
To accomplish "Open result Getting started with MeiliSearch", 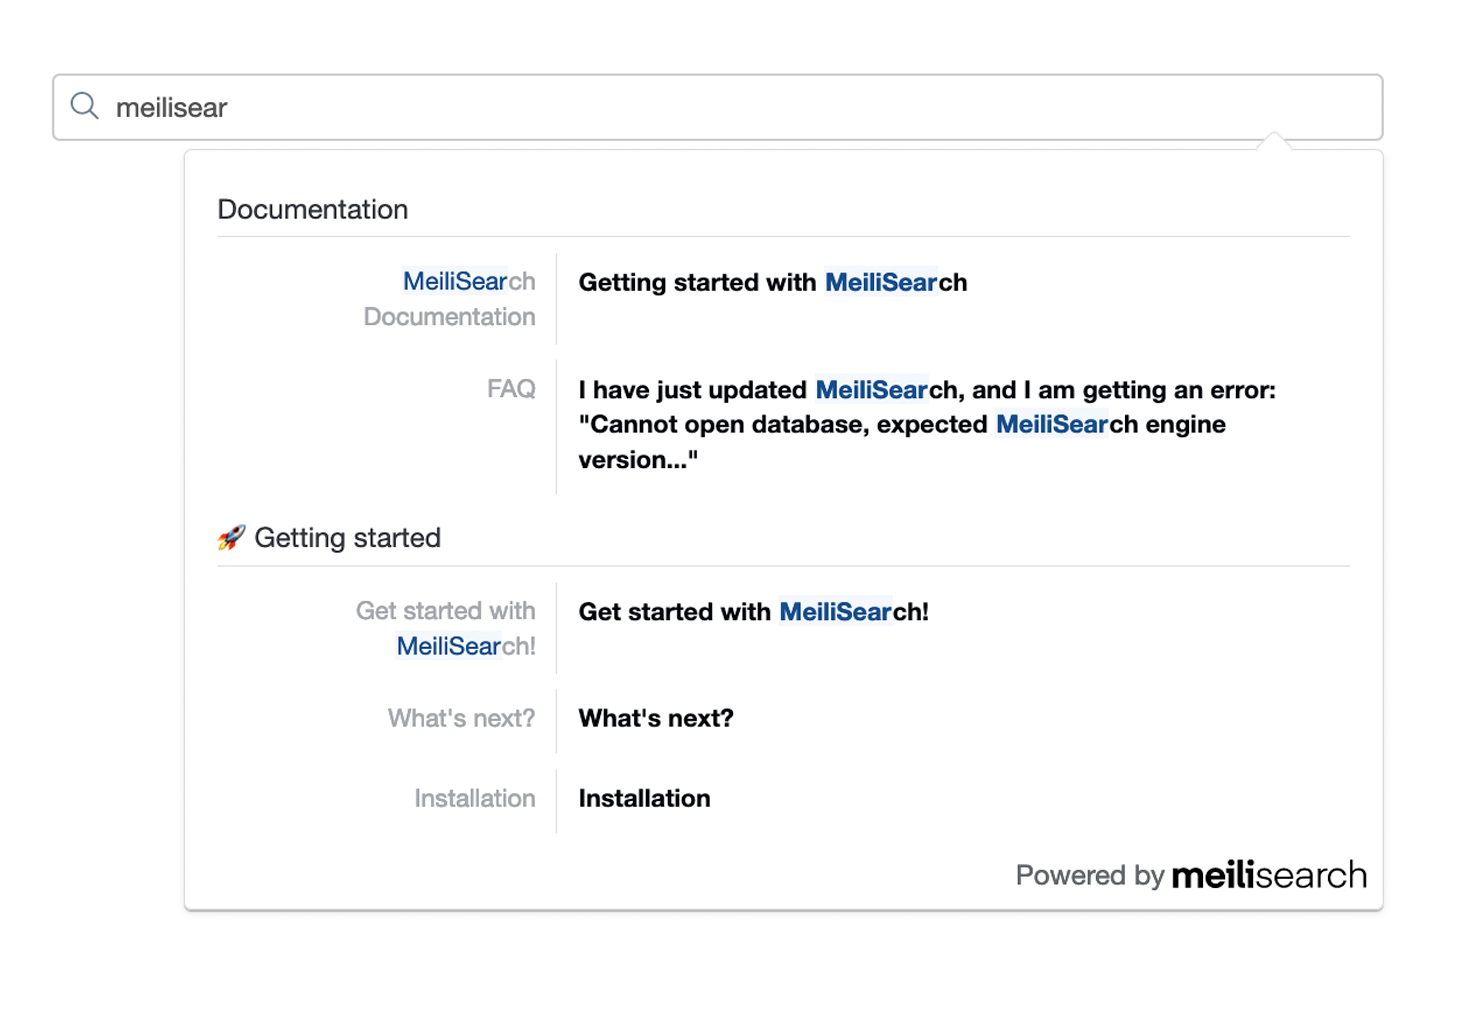I will click(772, 282).
